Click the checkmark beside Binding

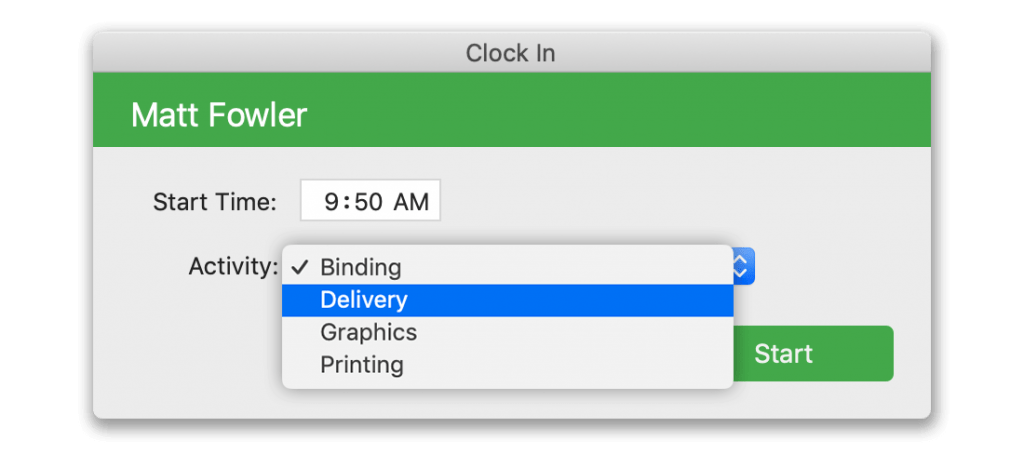point(300,268)
